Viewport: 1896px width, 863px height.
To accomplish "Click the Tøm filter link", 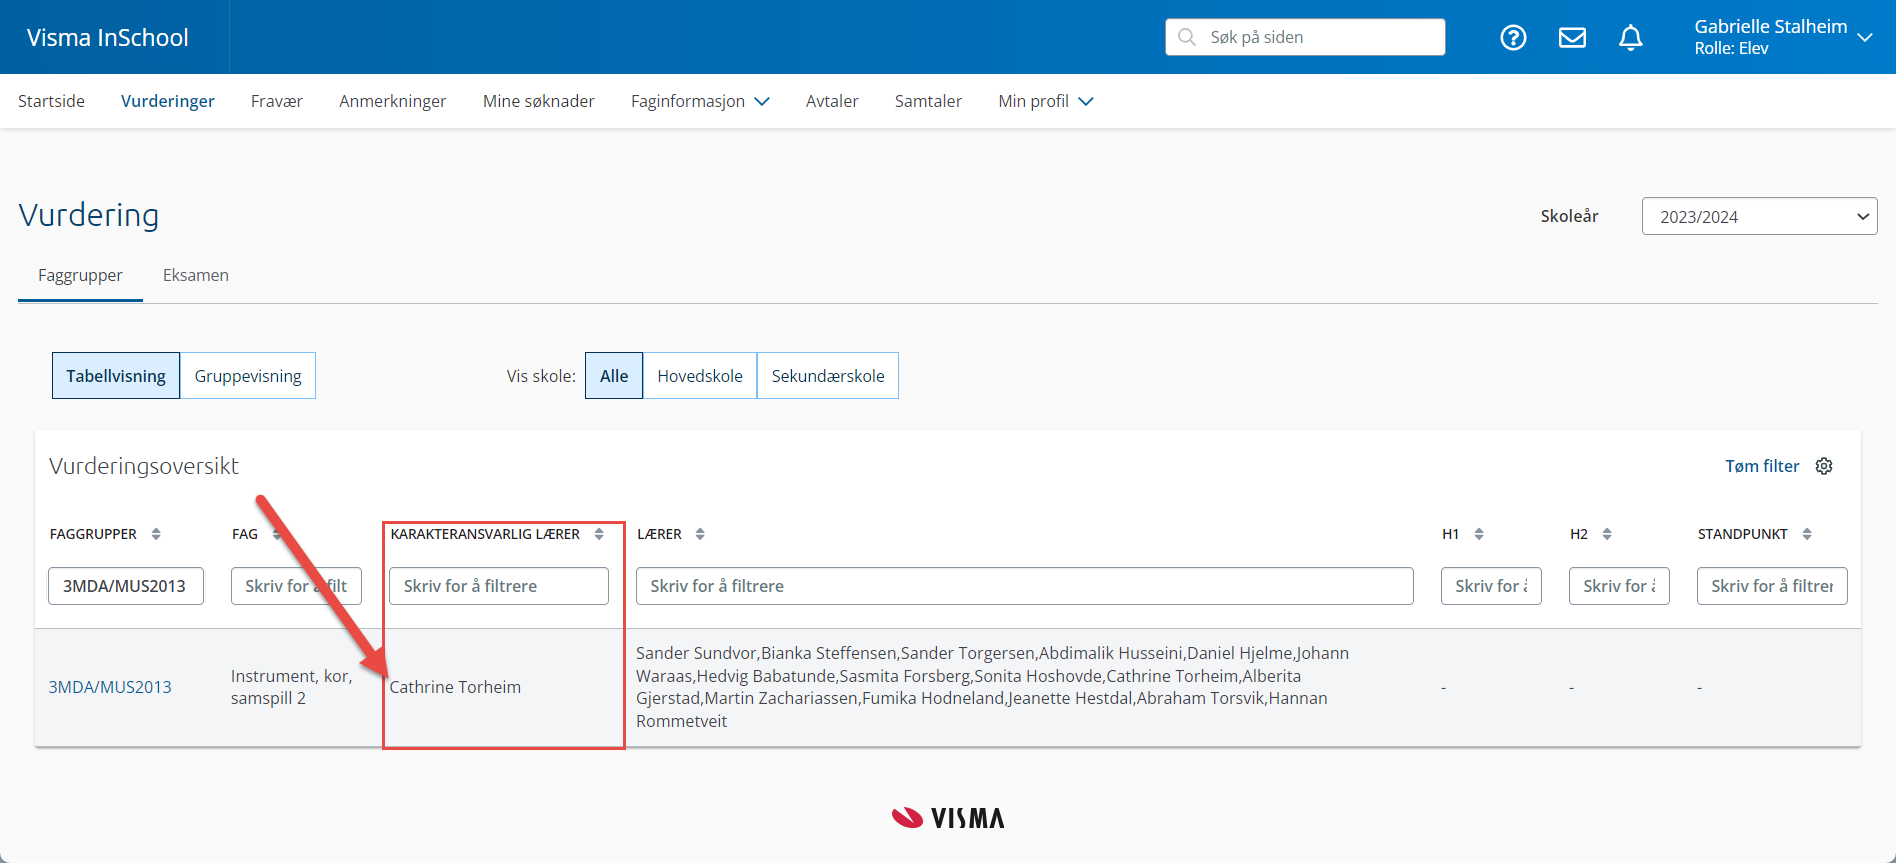I will coord(1761,466).
